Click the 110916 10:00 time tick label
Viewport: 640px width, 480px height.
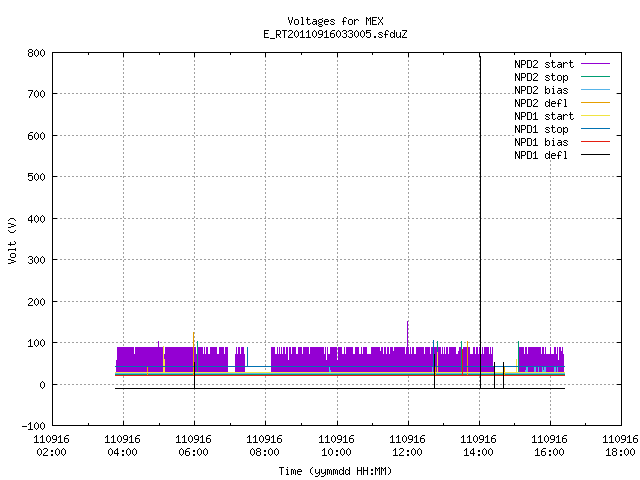pyautogui.click(x=336, y=446)
